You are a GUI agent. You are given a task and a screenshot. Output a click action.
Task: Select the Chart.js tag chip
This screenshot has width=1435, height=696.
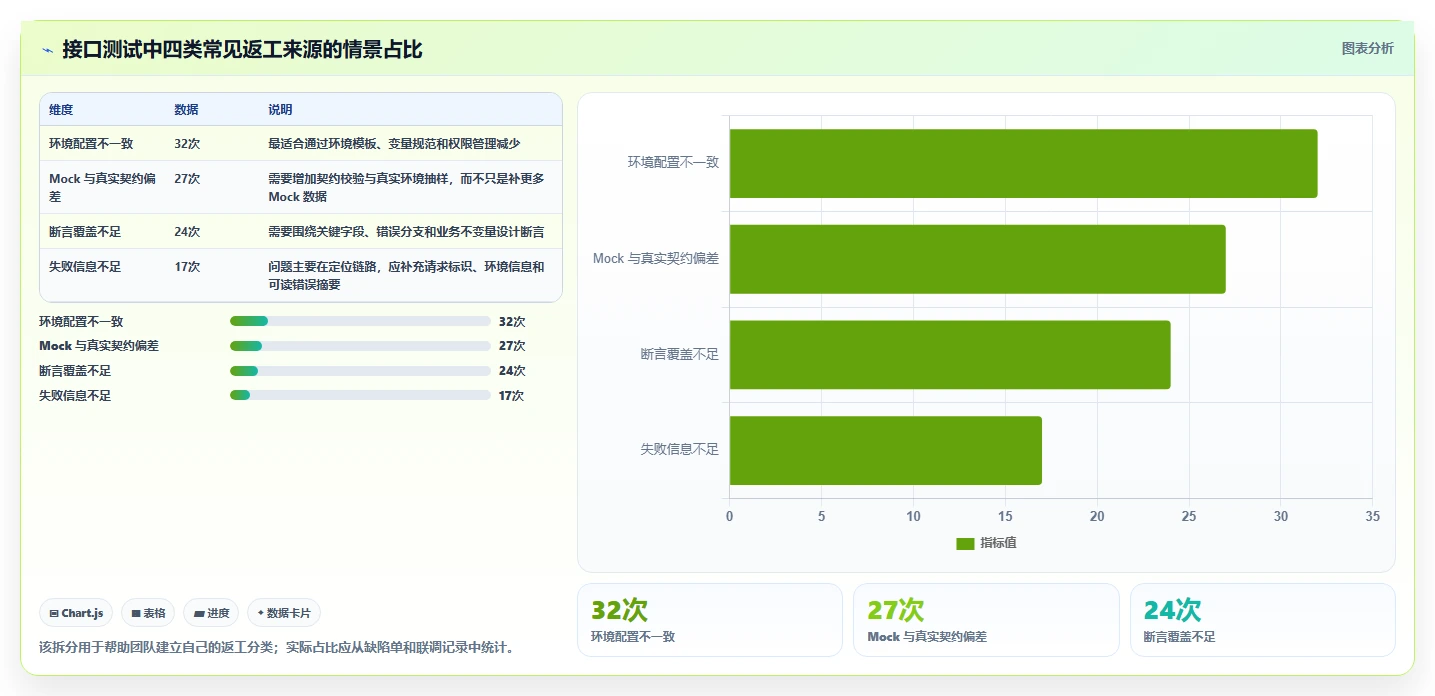pos(76,613)
